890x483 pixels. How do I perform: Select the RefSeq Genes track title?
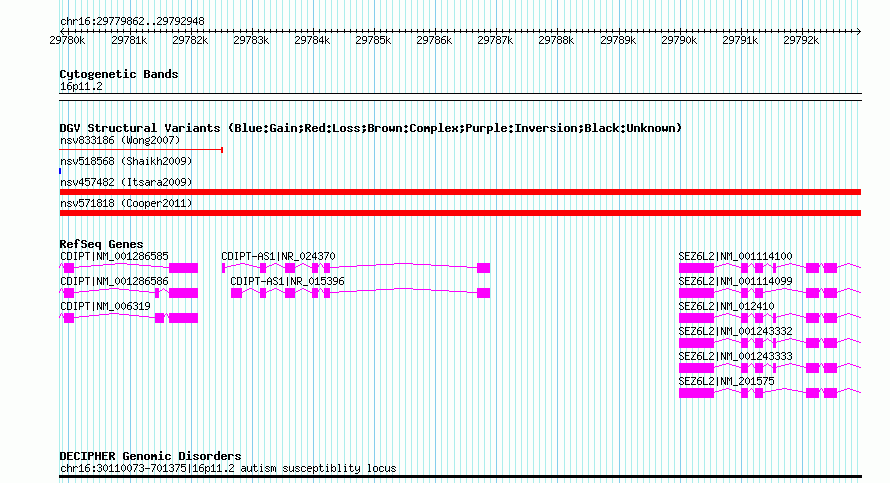(x=101, y=244)
